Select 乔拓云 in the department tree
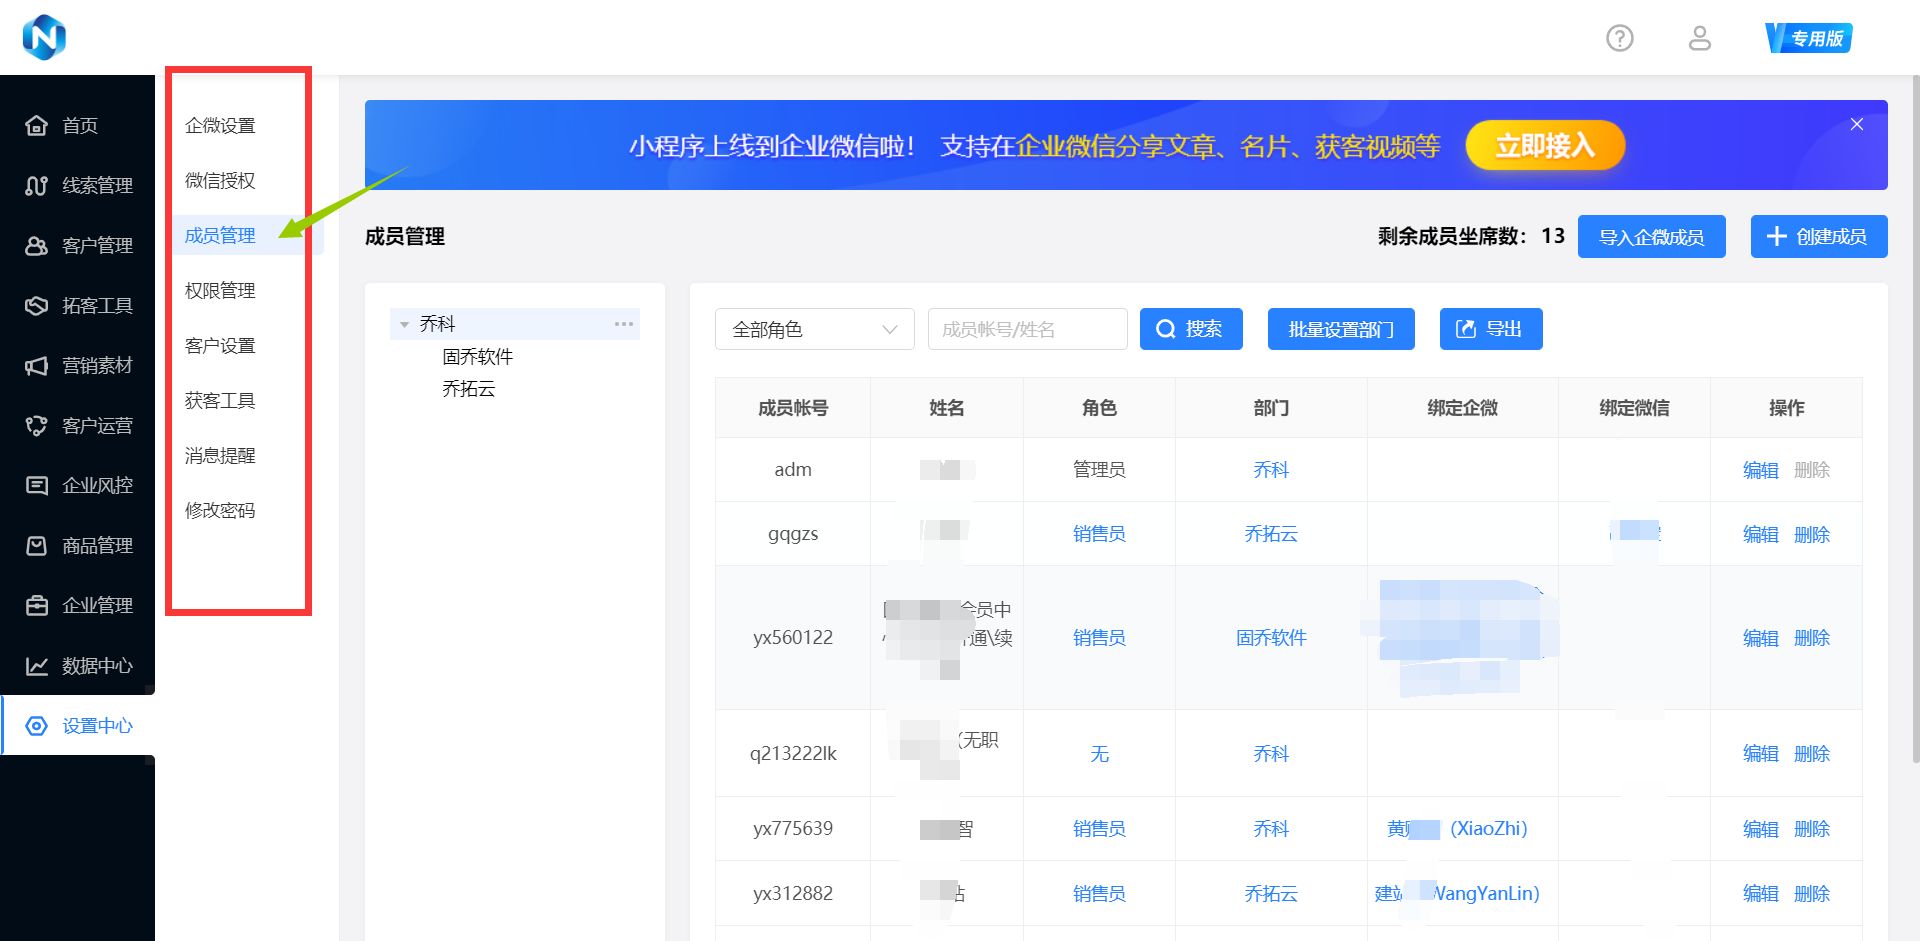1920x941 pixels. click(x=468, y=389)
